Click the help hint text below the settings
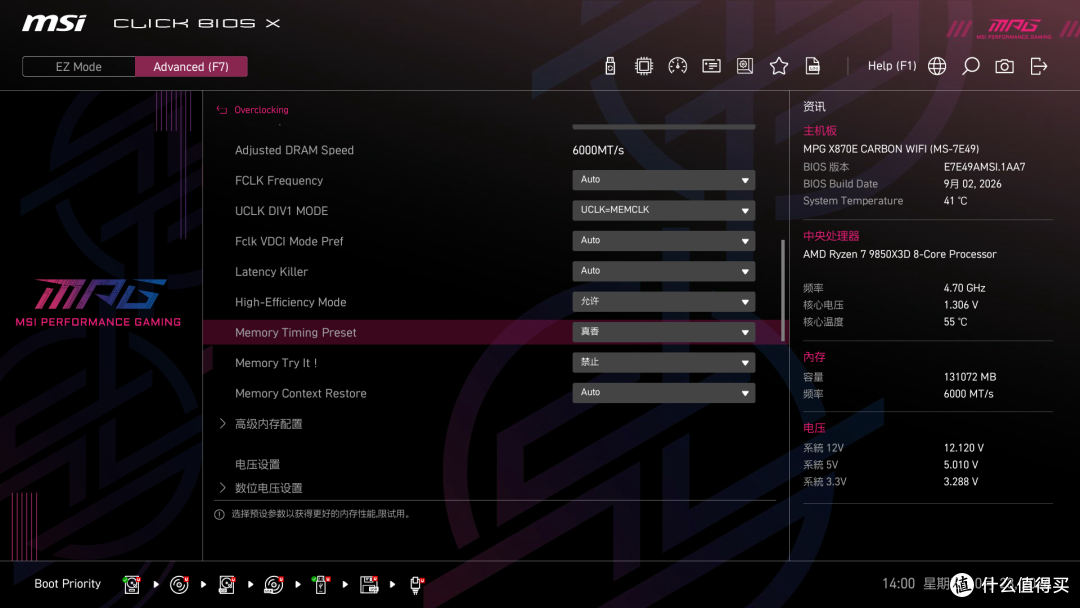The width and height of the screenshot is (1080, 608). [x=322, y=514]
